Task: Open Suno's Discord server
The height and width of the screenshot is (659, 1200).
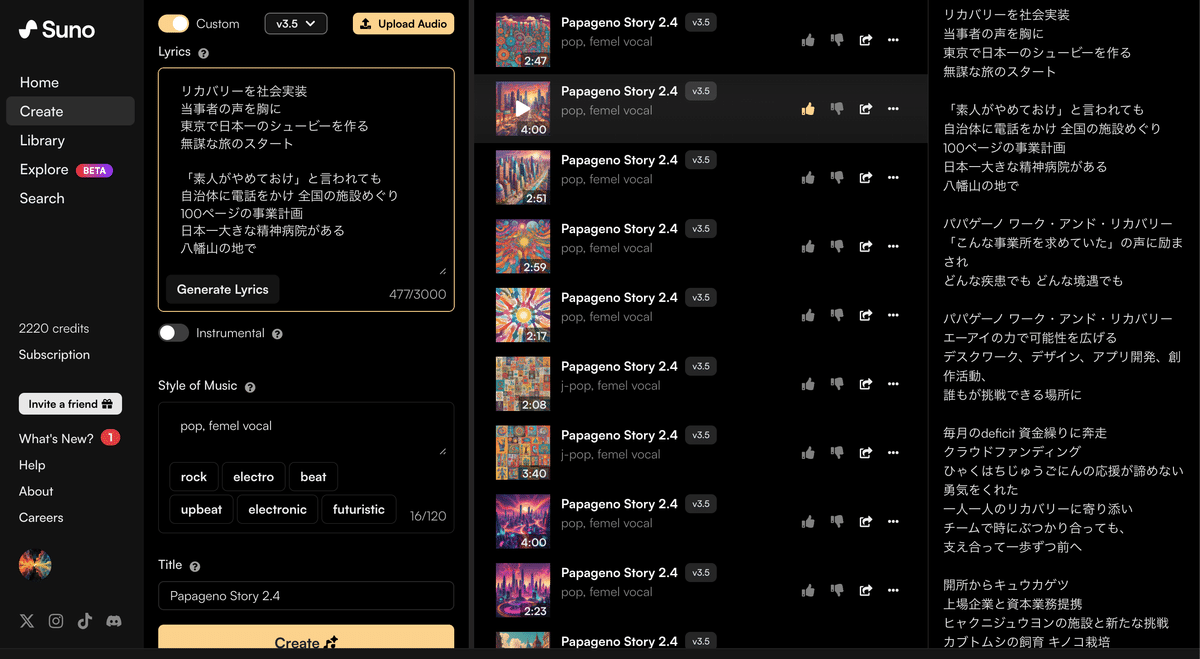Action: click(114, 621)
